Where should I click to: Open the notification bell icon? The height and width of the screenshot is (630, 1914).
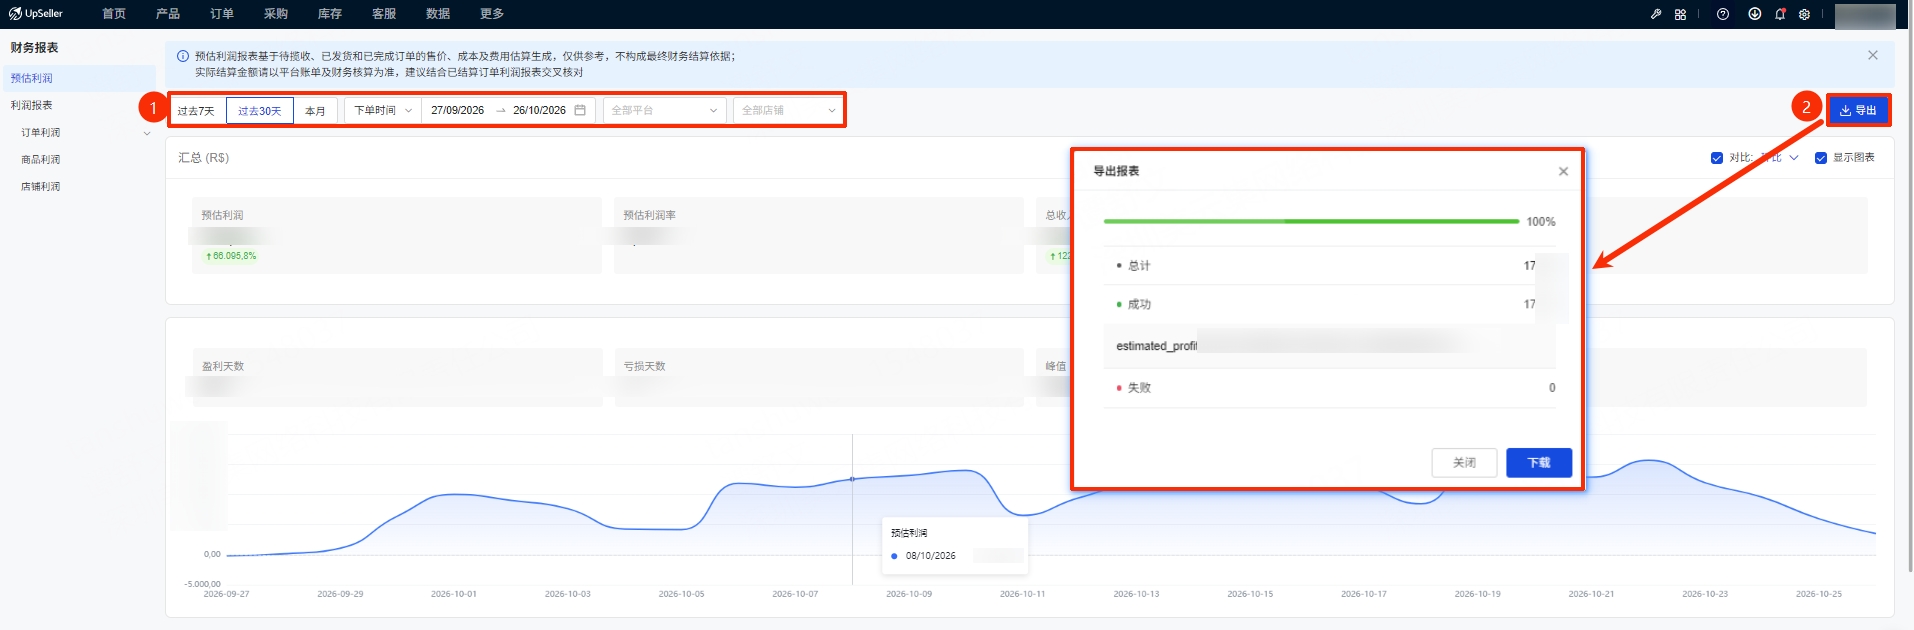[1780, 14]
